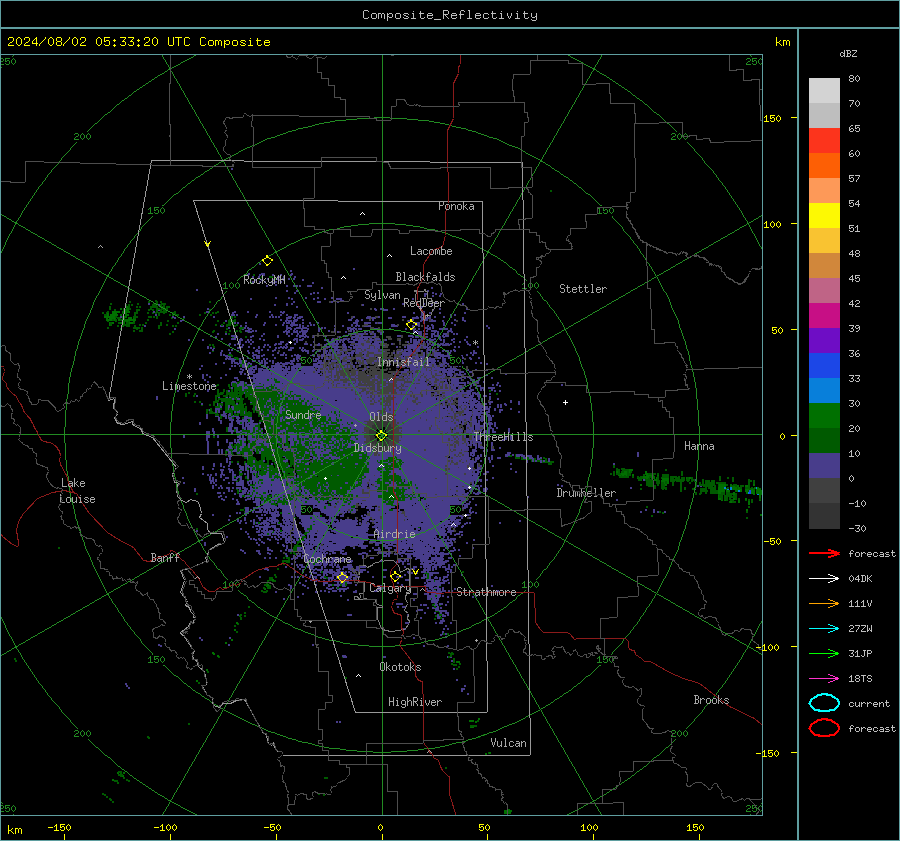Click the Sundre city label
This screenshot has height=841, width=900.
303,414
